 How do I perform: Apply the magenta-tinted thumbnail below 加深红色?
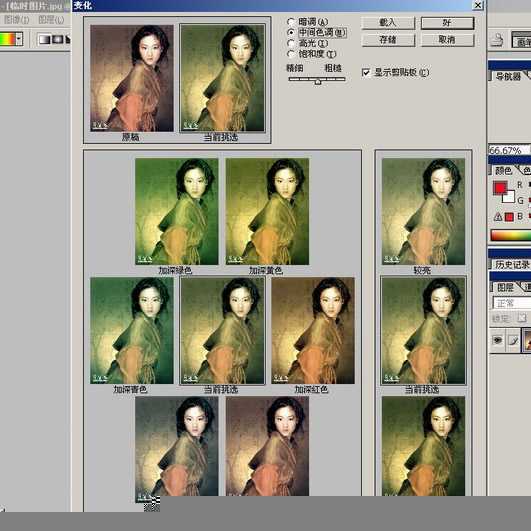click(x=267, y=446)
